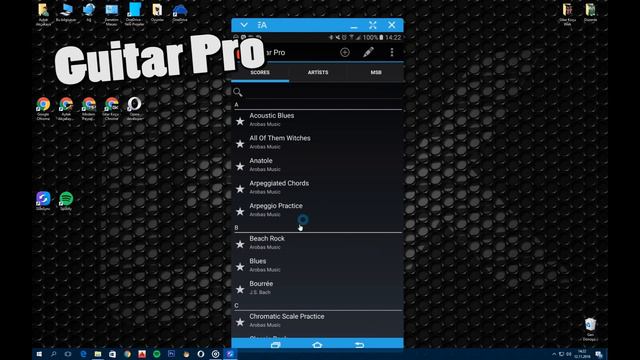This screenshot has width=640, height=360.
Task: Toggle favorite star for Arpeggiated Chords
Action: [x=240, y=189]
